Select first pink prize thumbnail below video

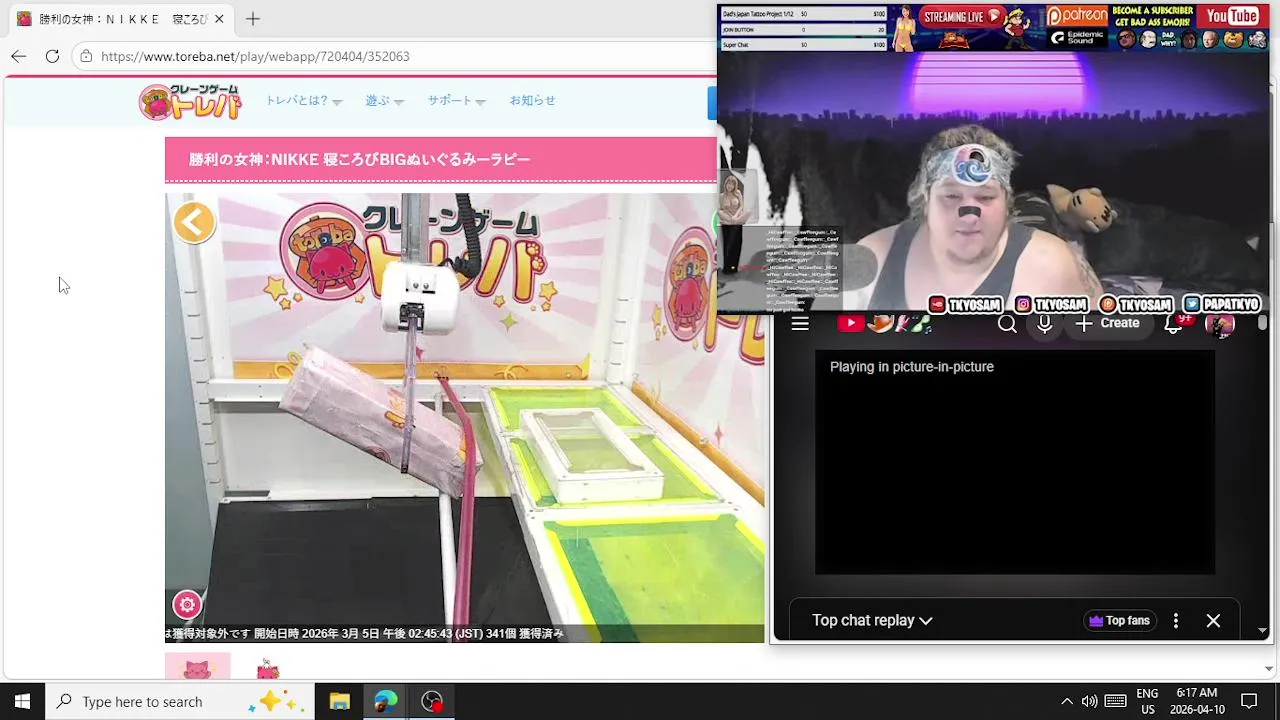pos(197,667)
